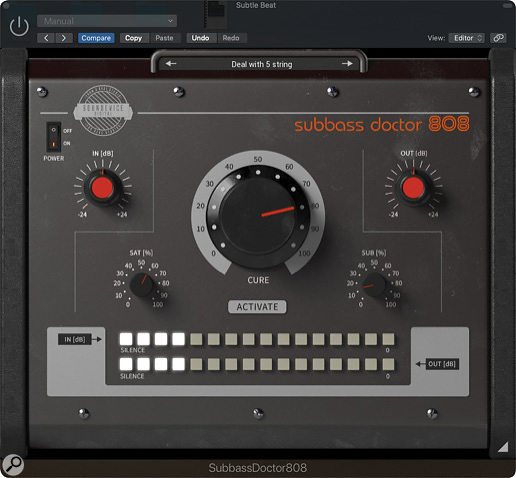The image size is (516, 478).
Task: Click the Soundevice Digital logo badge
Action: 103,110
